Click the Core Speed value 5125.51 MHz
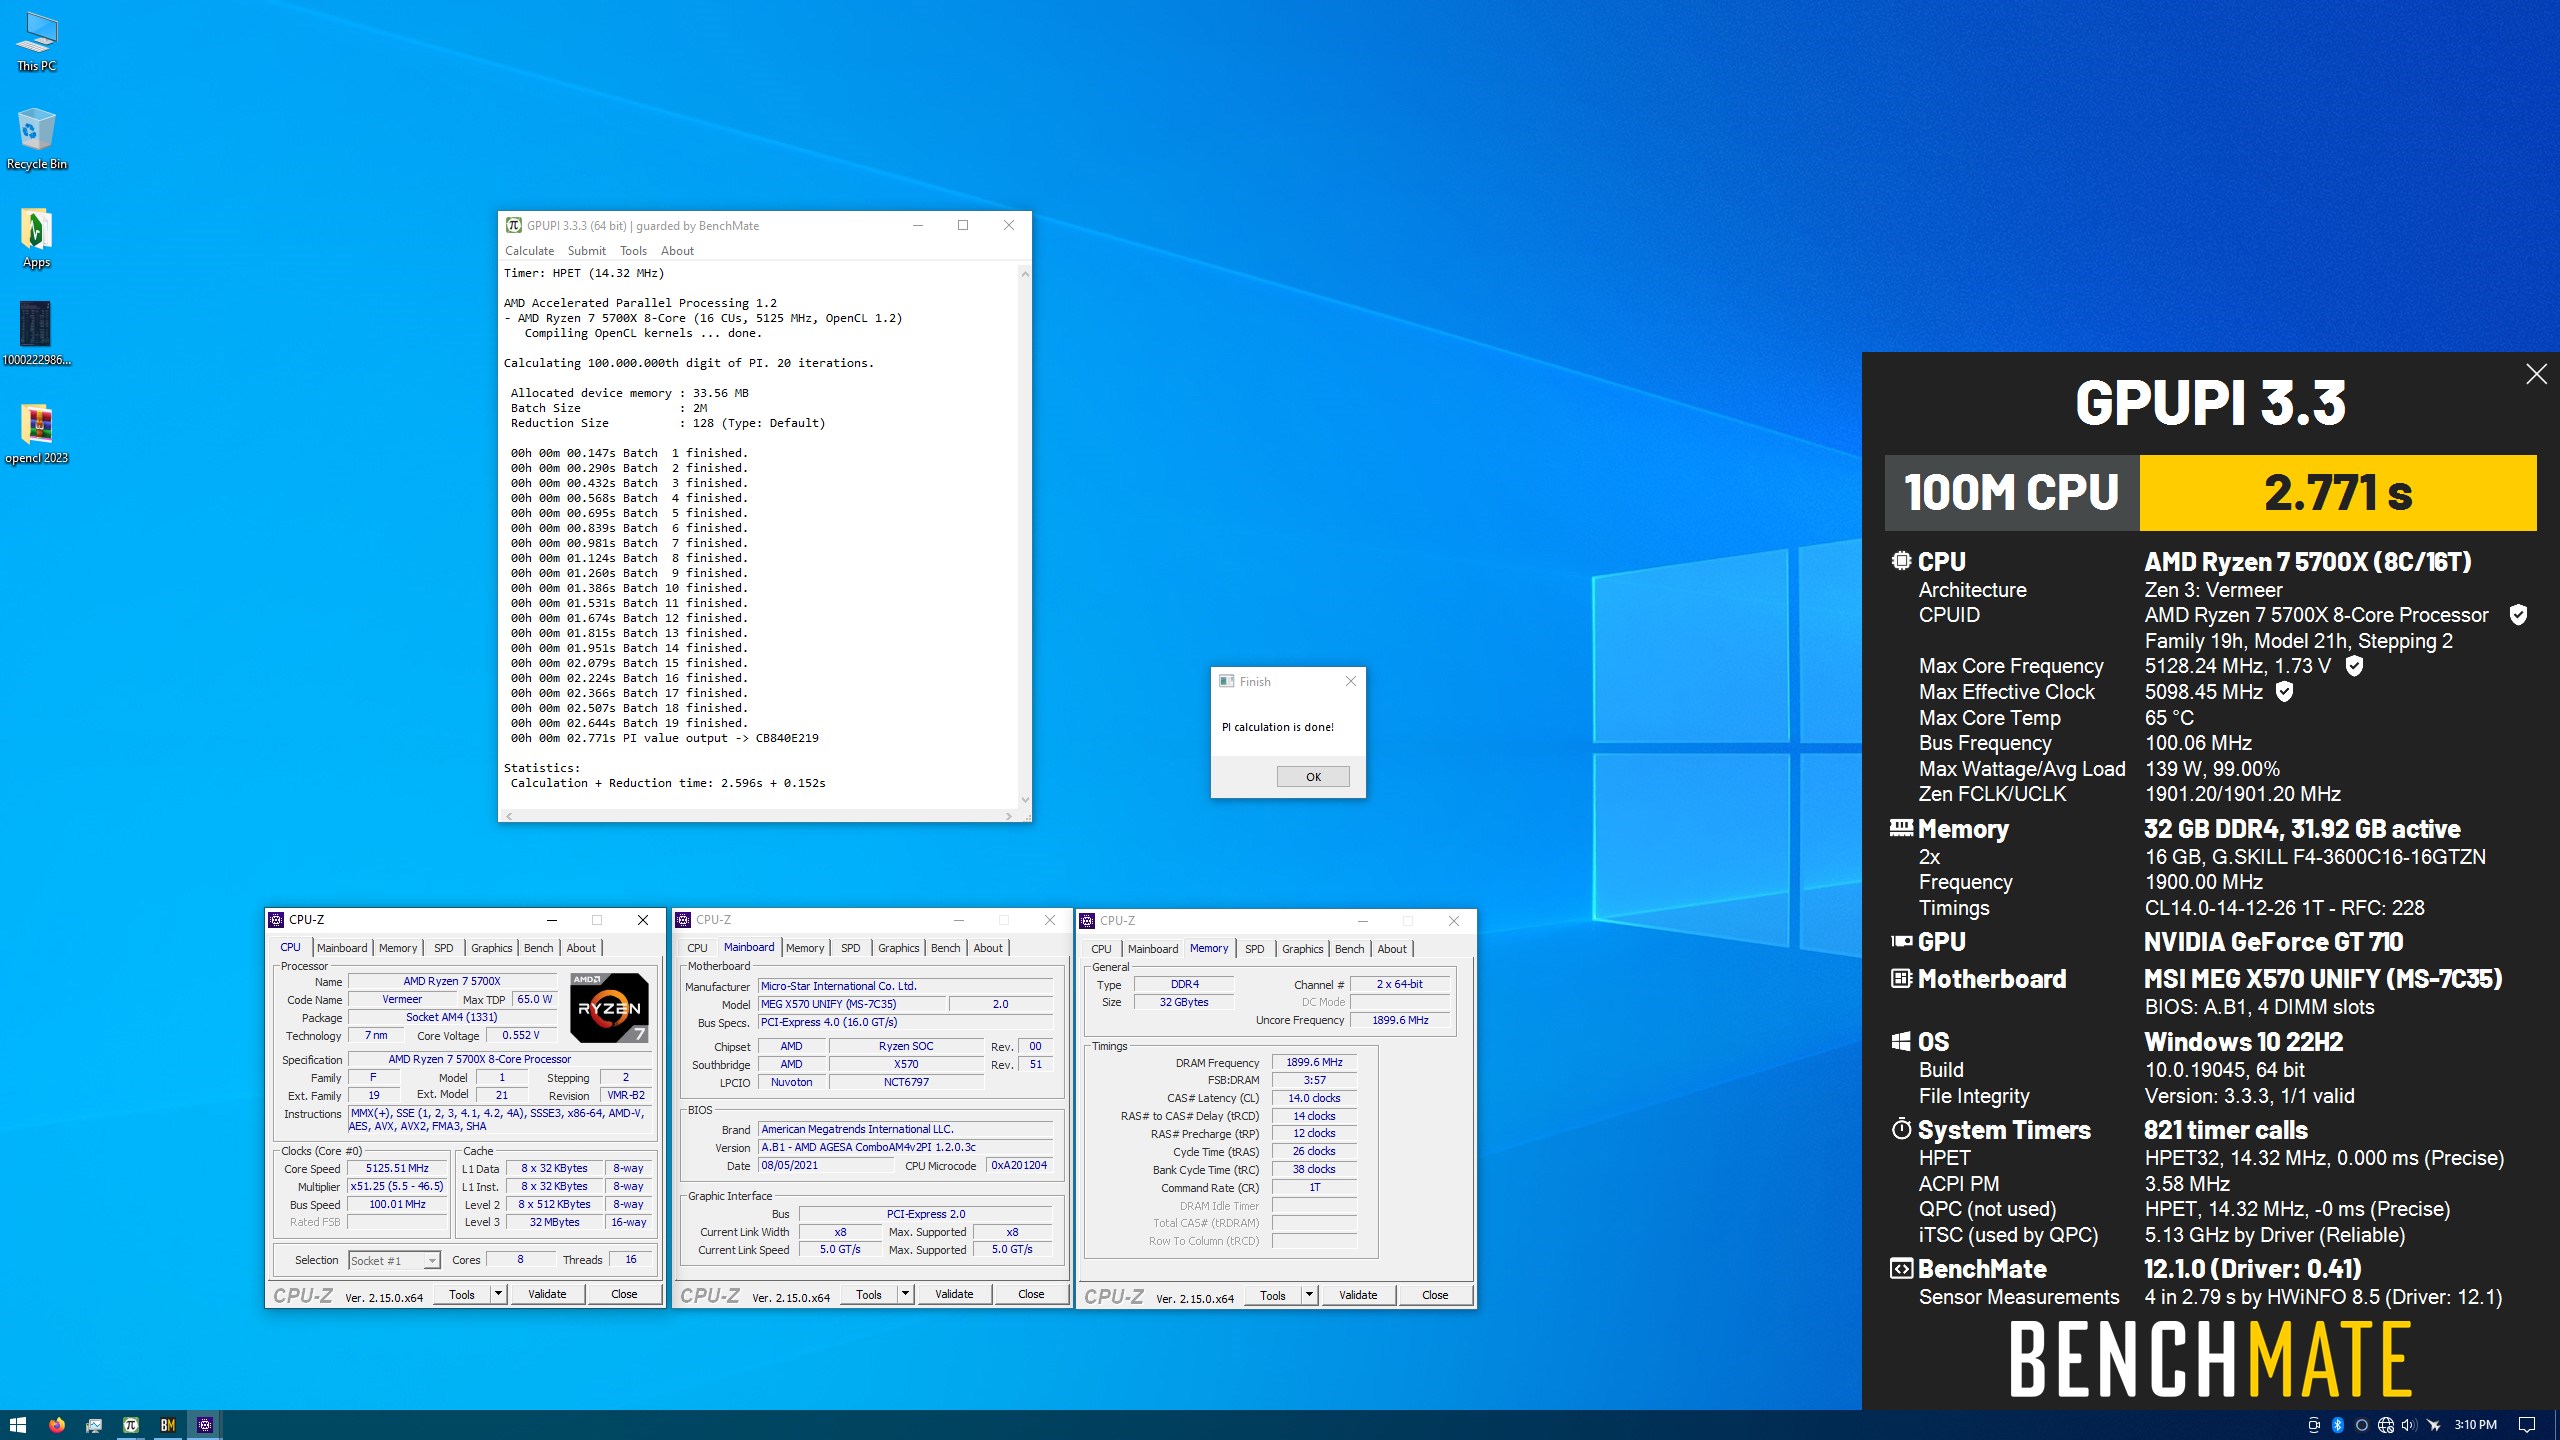This screenshot has height=1440, width=2560. pyautogui.click(x=397, y=1168)
